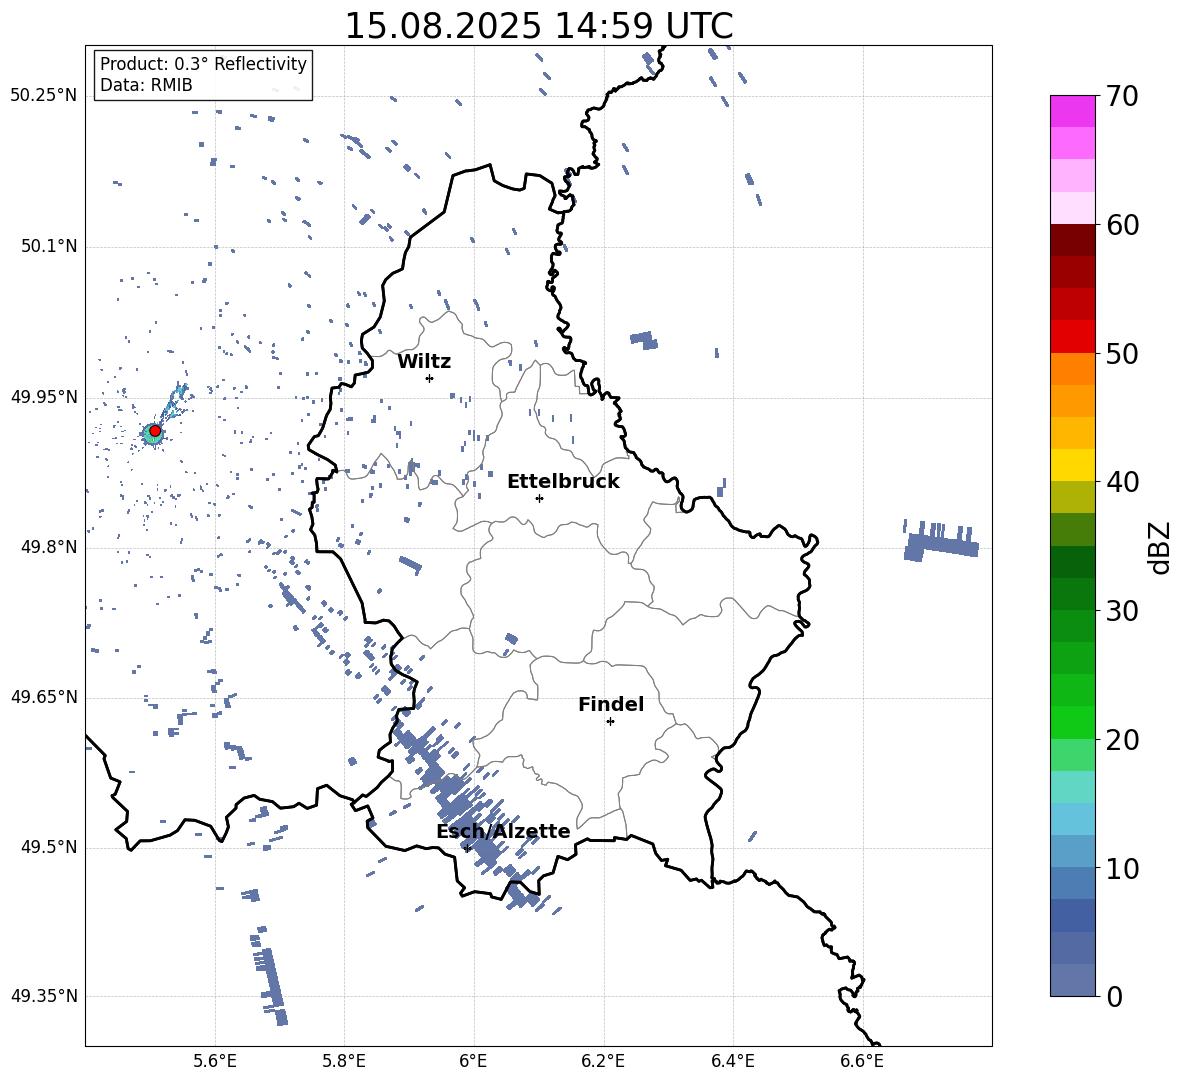This screenshot has height=1081, width=1184.
Task: Pick the bright red swatch above 50 dBZ
Action: pyautogui.click(x=1072, y=337)
